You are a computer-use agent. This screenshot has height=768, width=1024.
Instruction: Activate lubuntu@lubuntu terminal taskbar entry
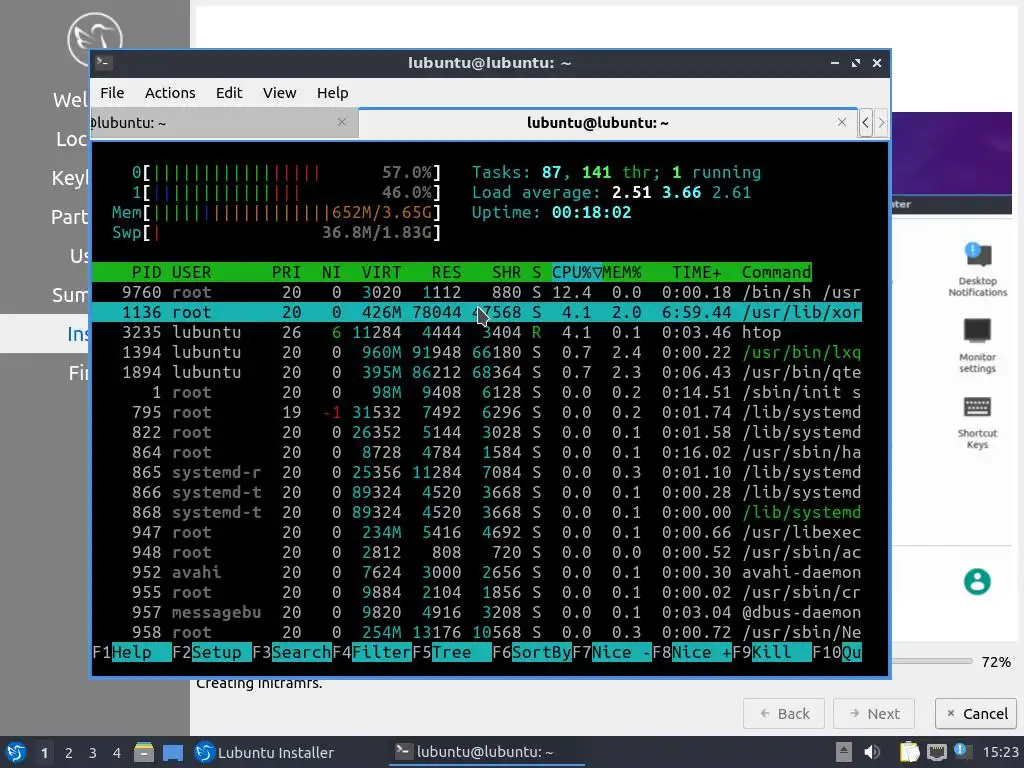click(x=486, y=752)
